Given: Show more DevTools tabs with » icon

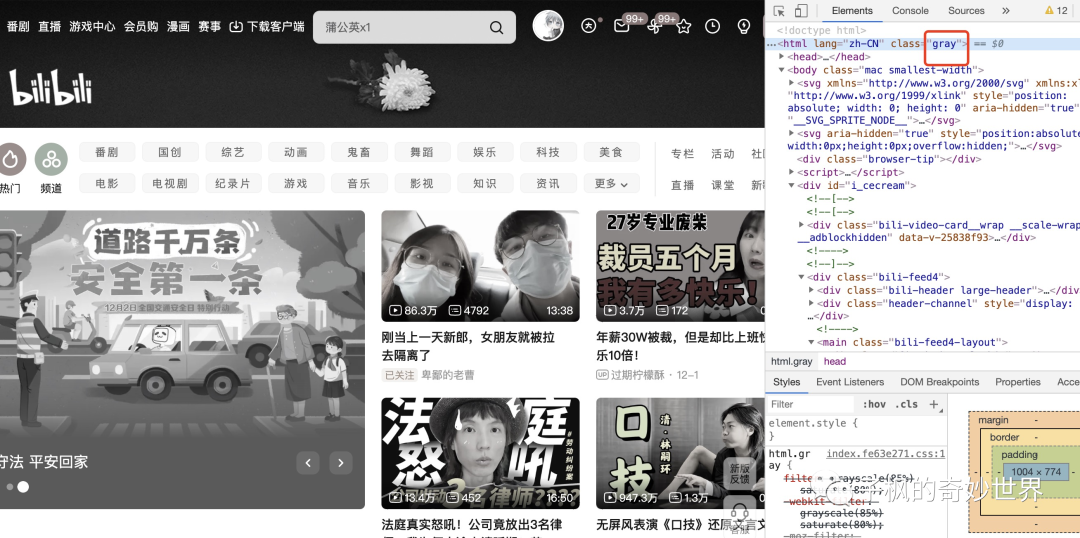Looking at the screenshot, I should pyautogui.click(x=1006, y=10).
